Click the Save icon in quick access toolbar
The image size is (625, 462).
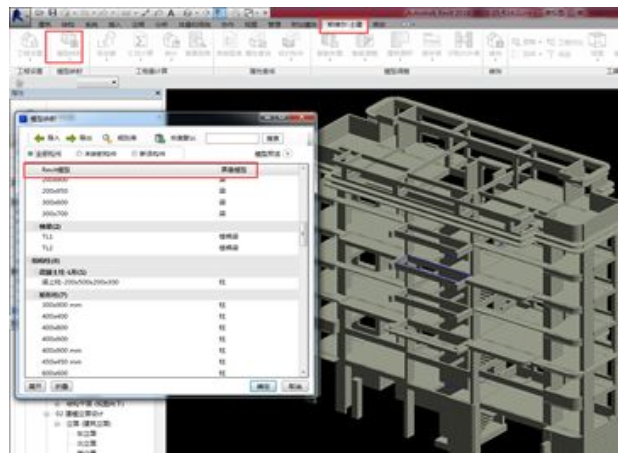click(52, 13)
